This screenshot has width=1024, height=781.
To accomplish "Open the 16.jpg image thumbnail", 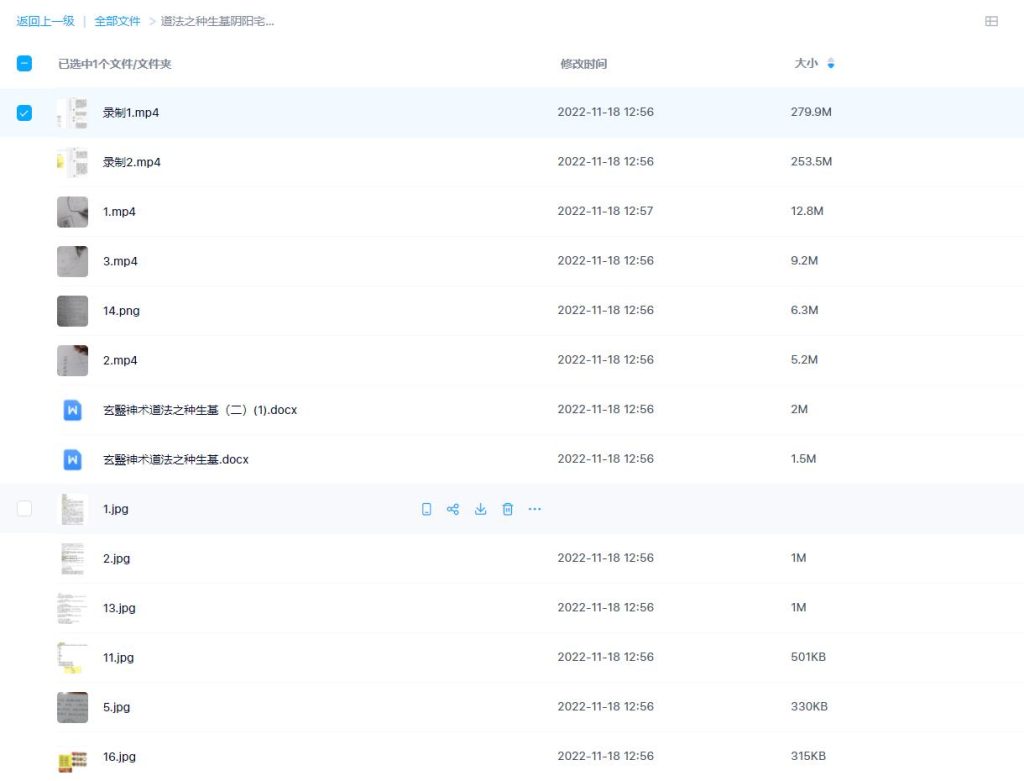I will pos(72,757).
